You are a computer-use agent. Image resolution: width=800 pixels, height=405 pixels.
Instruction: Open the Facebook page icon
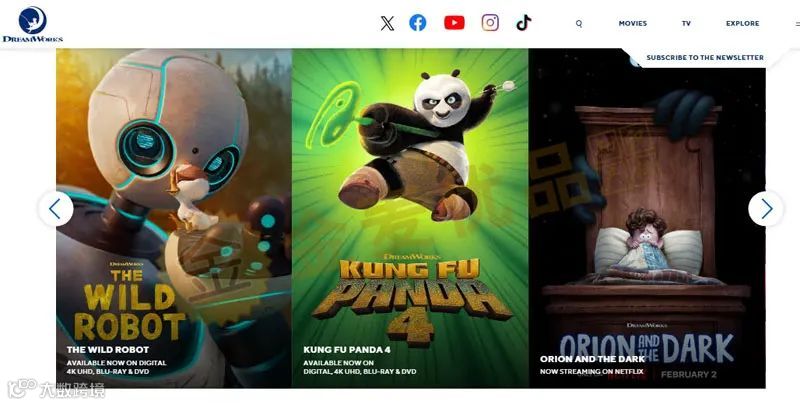tap(417, 23)
